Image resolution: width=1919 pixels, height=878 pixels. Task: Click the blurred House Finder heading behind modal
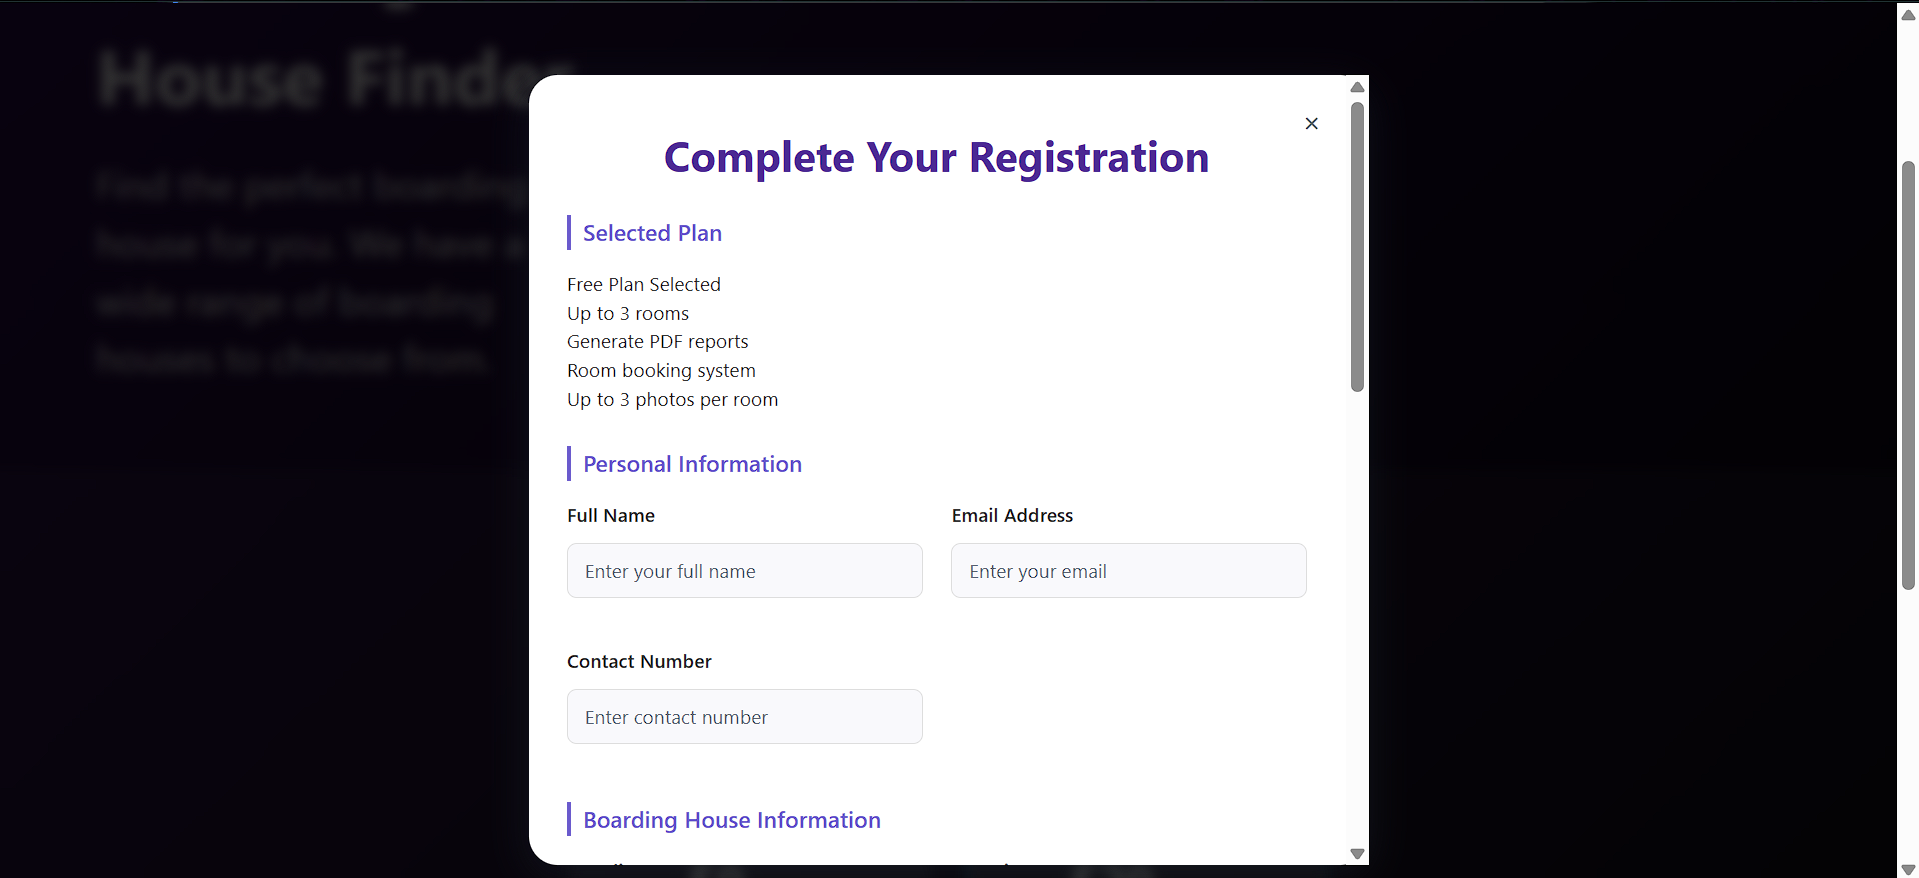tap(314, 80)
